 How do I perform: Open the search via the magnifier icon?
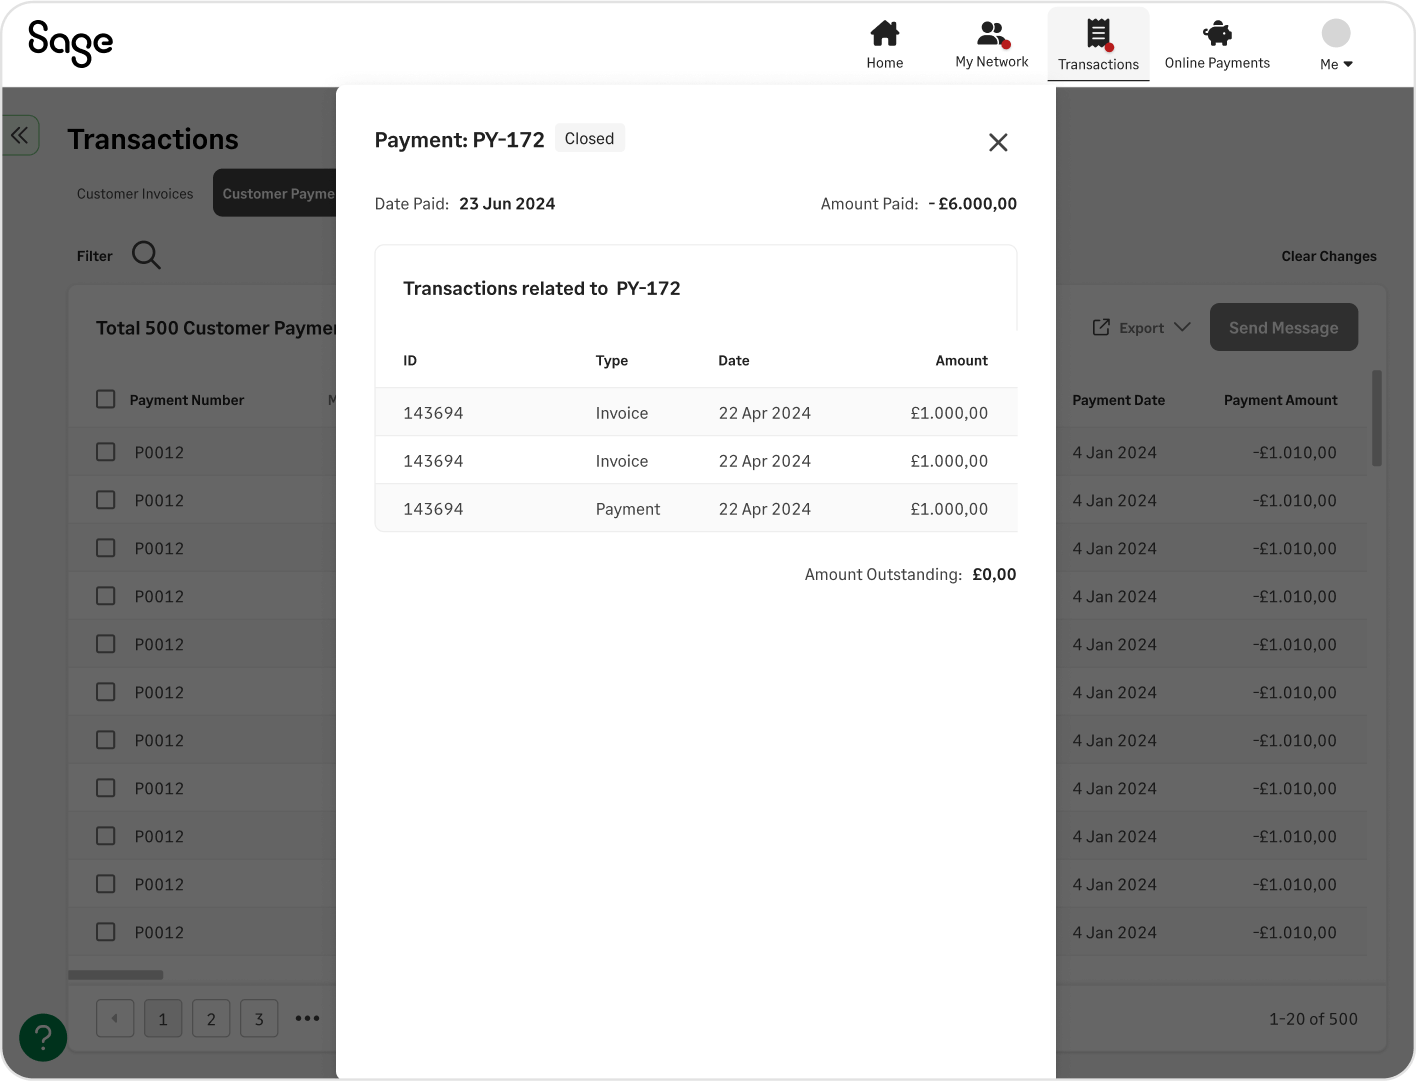[146, 255]
